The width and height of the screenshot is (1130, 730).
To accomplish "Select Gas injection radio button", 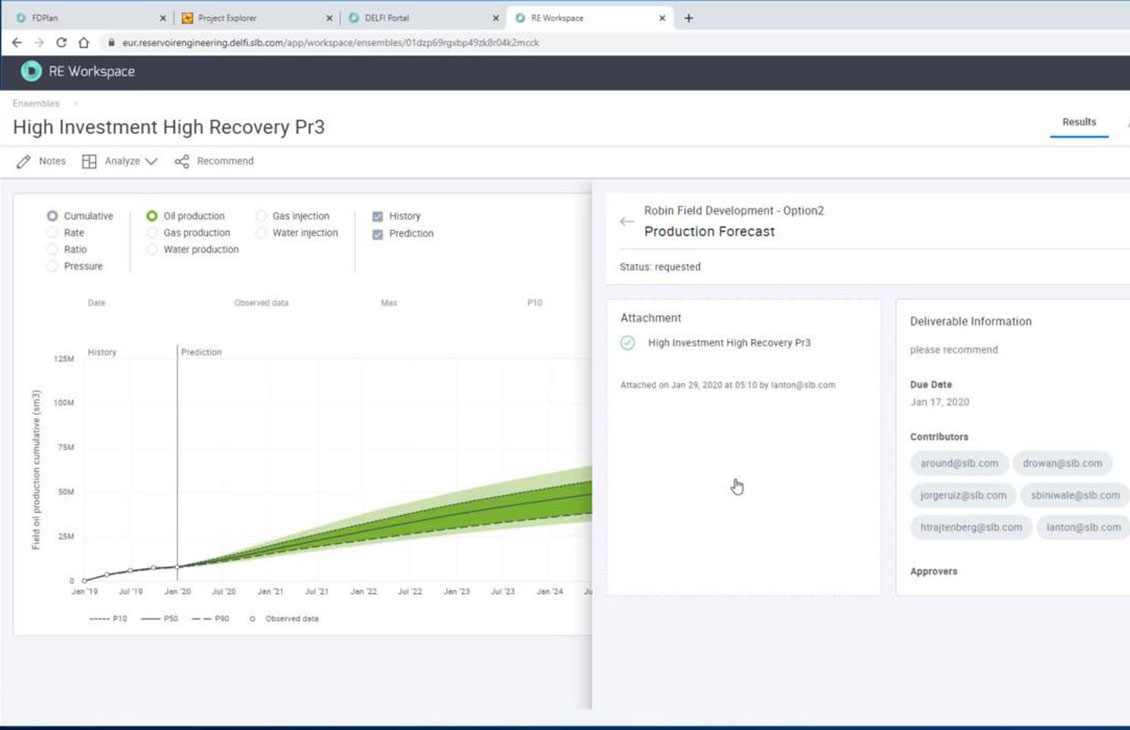I will (261, 216).
